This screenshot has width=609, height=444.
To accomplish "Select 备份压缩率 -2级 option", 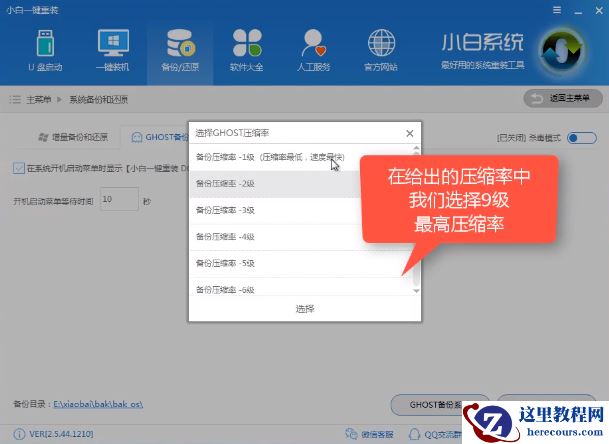I will click(301, 184).
